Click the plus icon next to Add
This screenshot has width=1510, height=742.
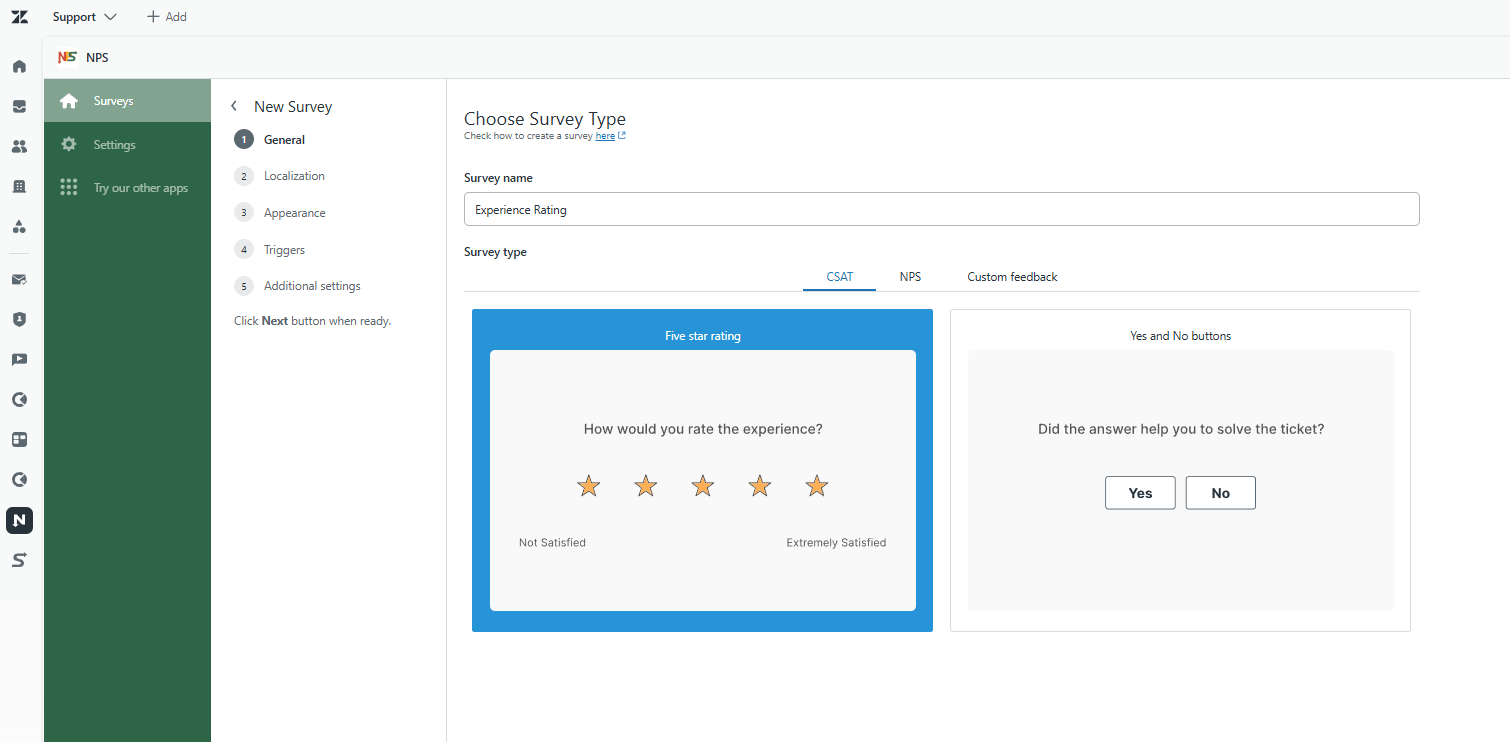153,17
